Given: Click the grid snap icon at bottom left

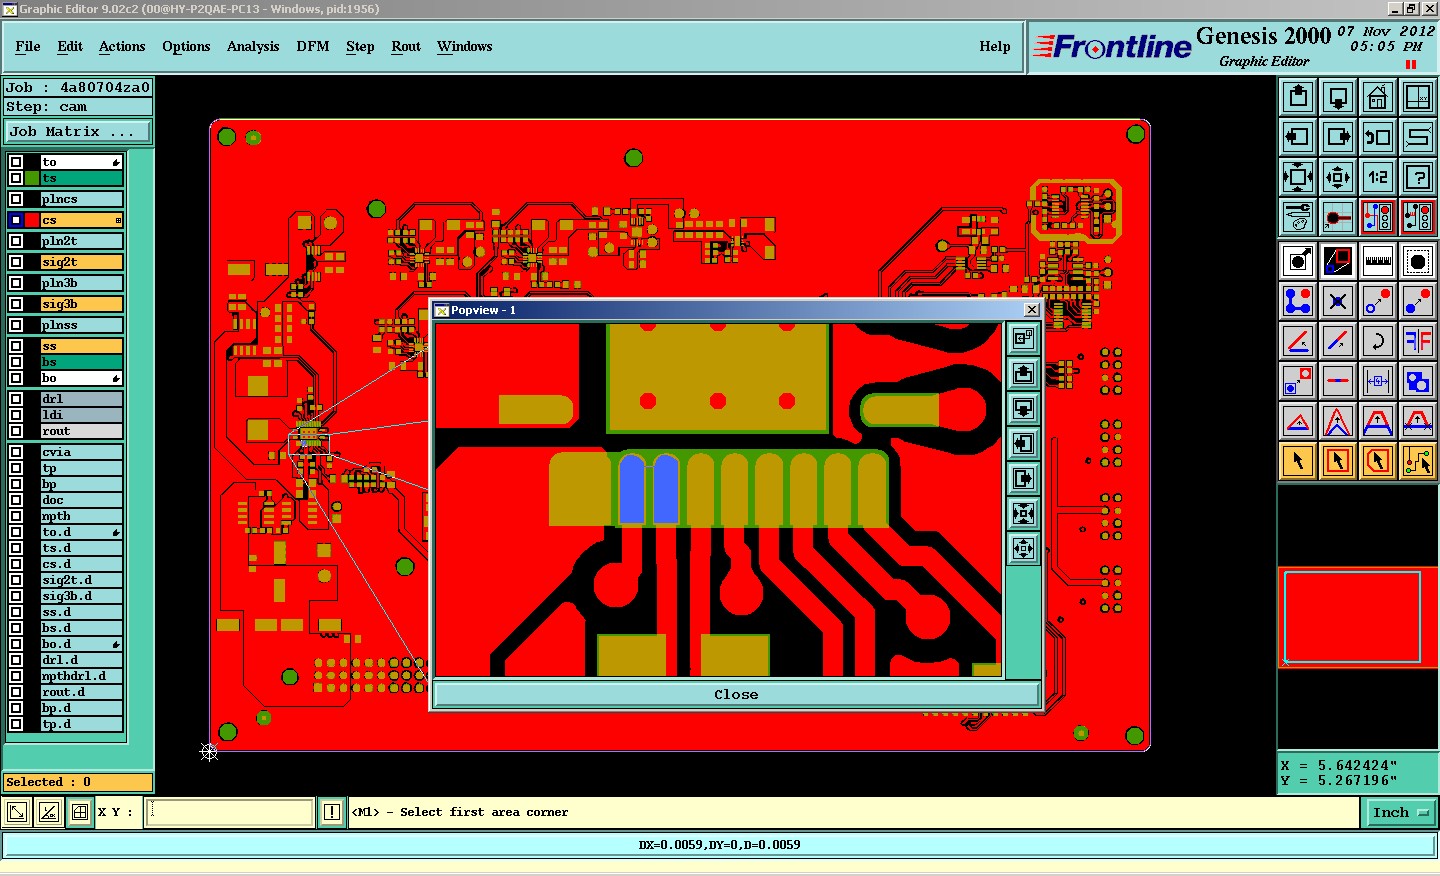Looking at the screenshot, I should (x=80, y=812).
